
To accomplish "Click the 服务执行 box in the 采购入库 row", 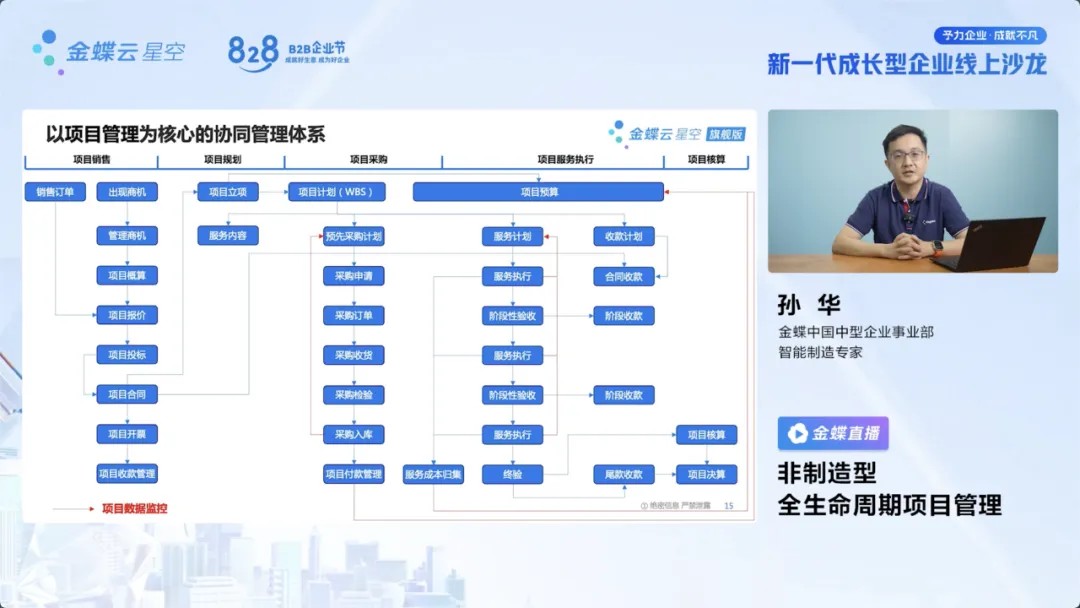I will tap(512, 434).
